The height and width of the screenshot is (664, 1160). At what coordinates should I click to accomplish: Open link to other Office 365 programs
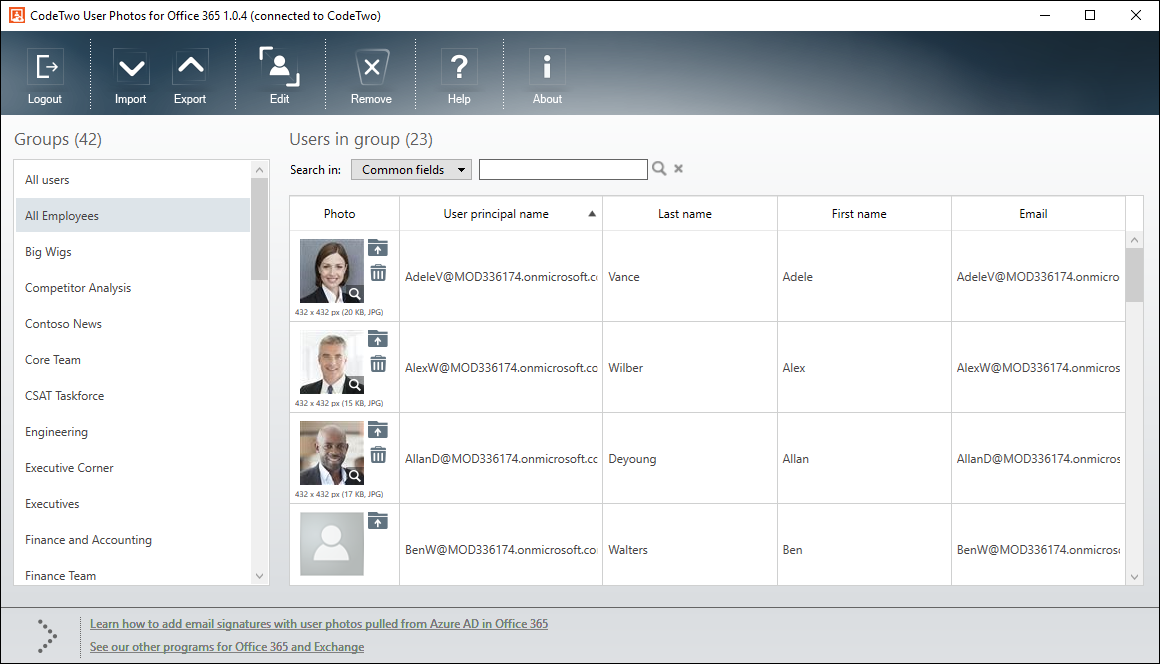point(227,646)
